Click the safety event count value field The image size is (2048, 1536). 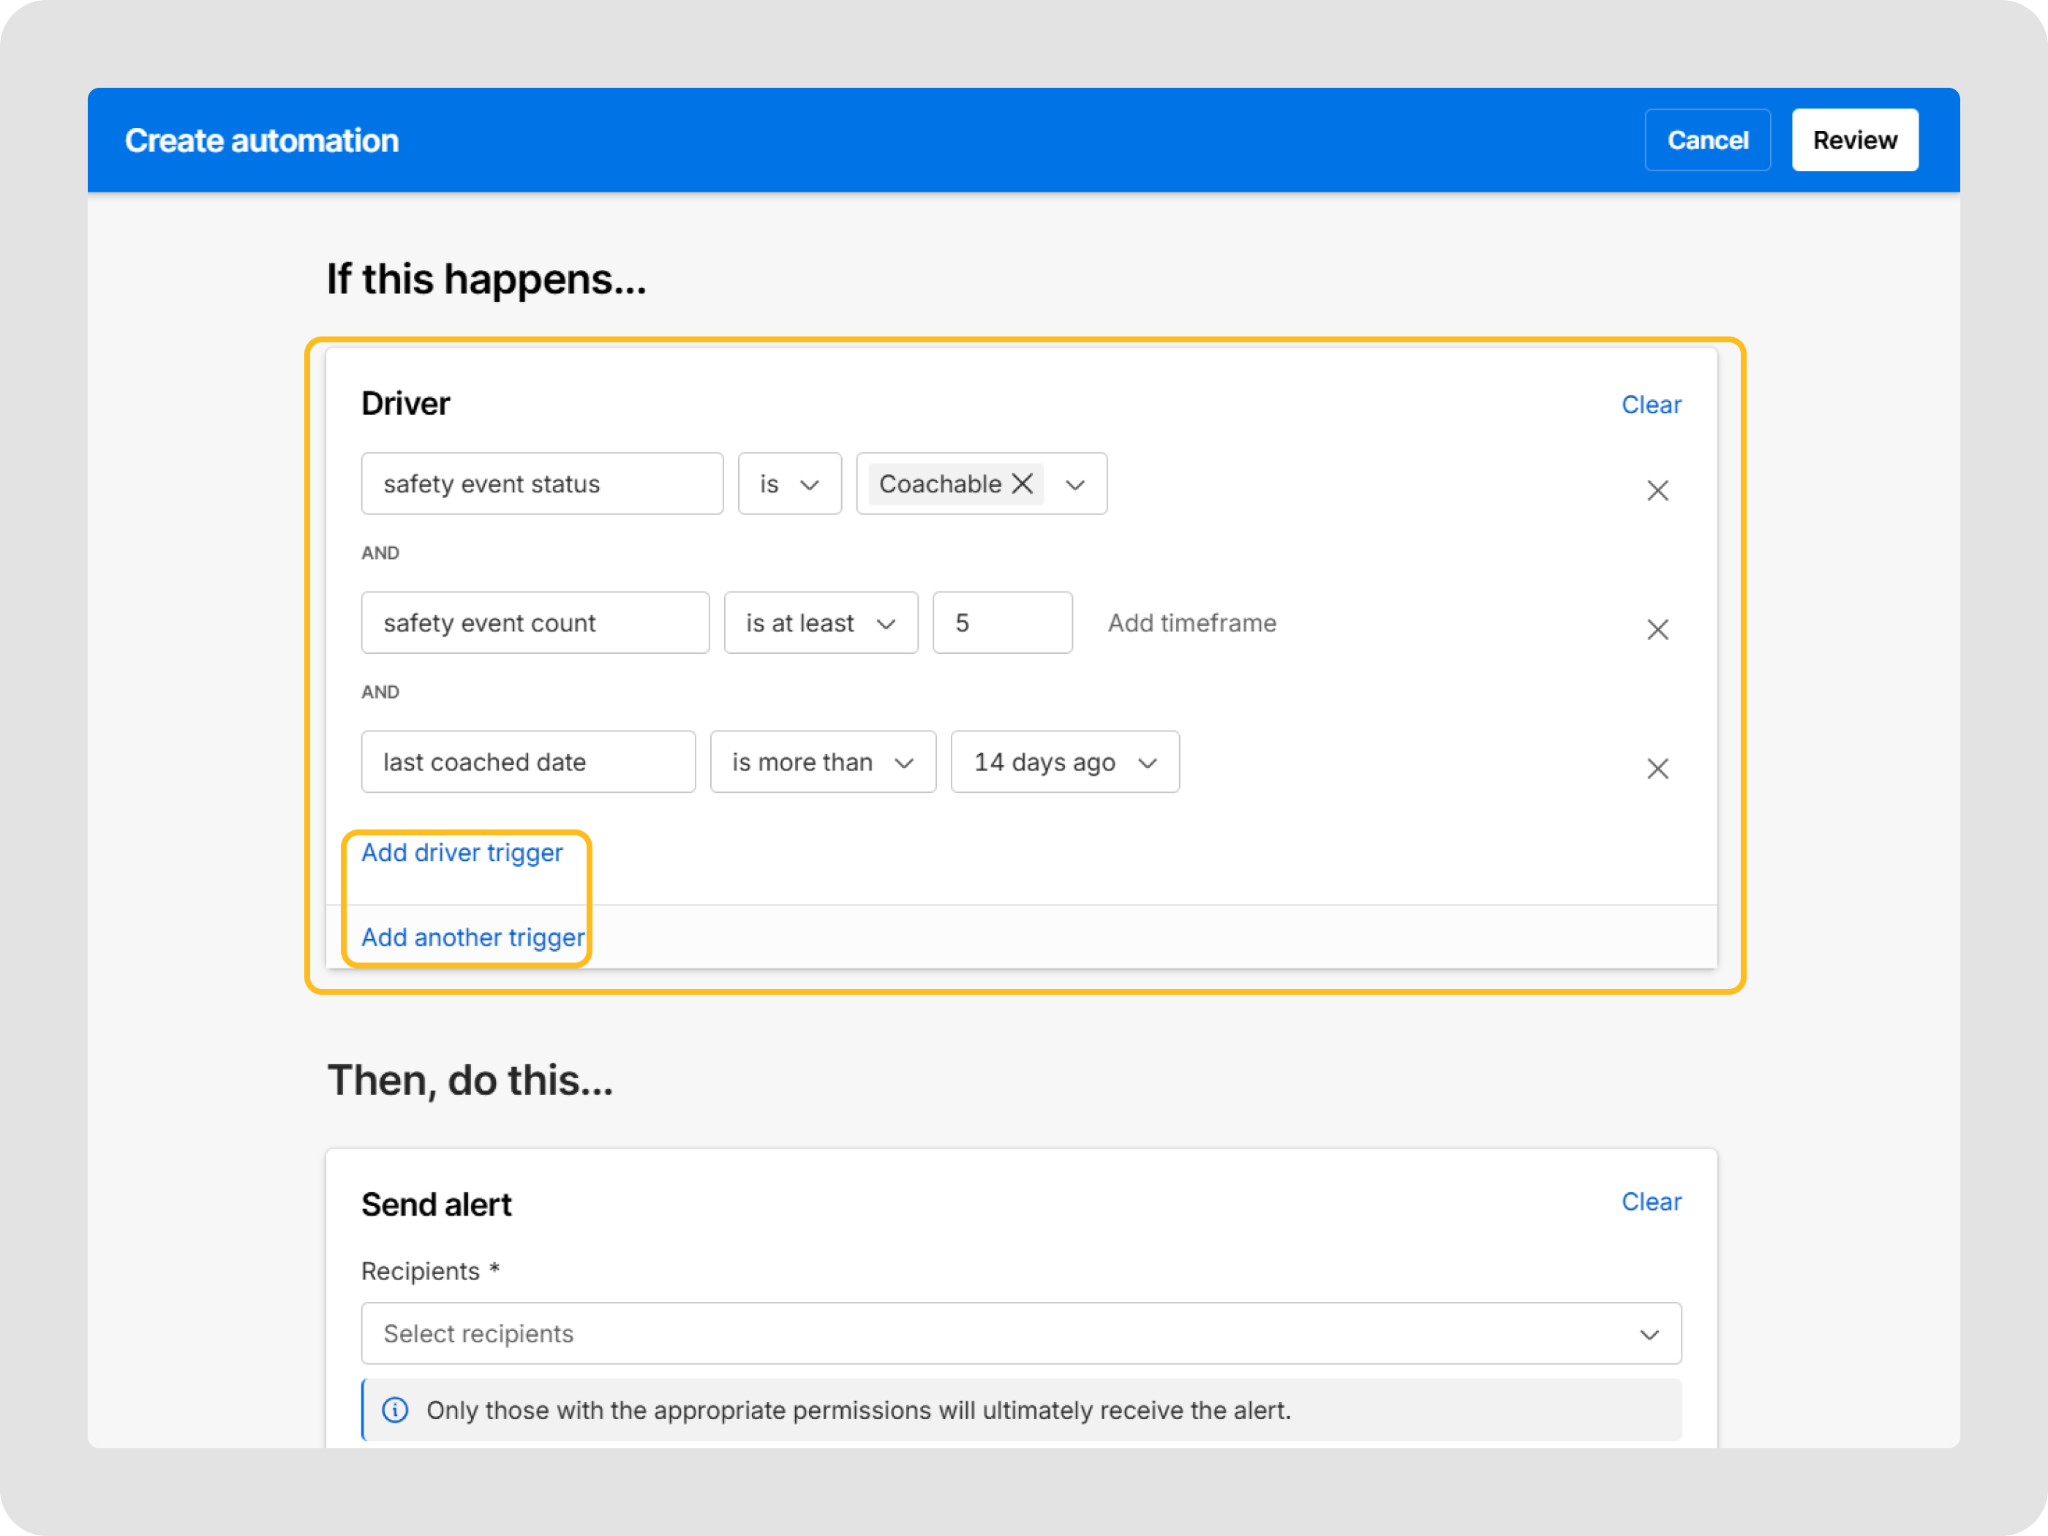(x=1002, y=623)
